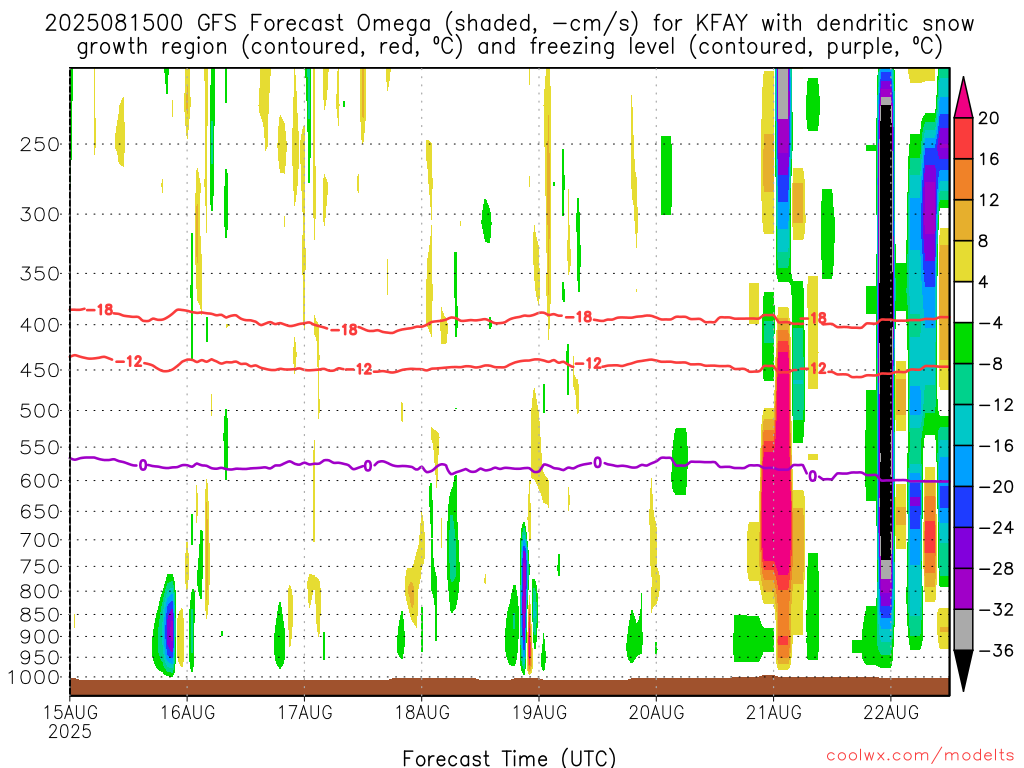This screenshot has height=768, width=1024.
Task: Click the '18AUG' date label
Action: (422, 712)
